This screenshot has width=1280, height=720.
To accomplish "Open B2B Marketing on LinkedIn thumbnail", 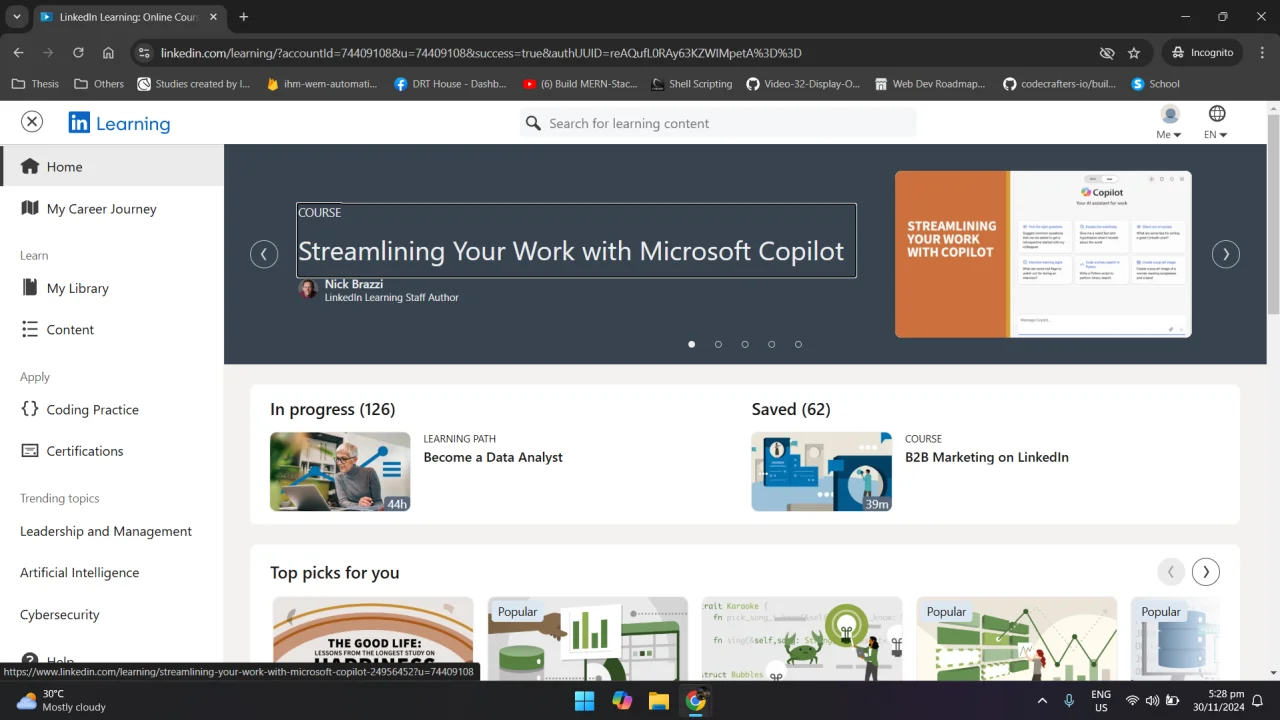I will [x=822, y=471].
